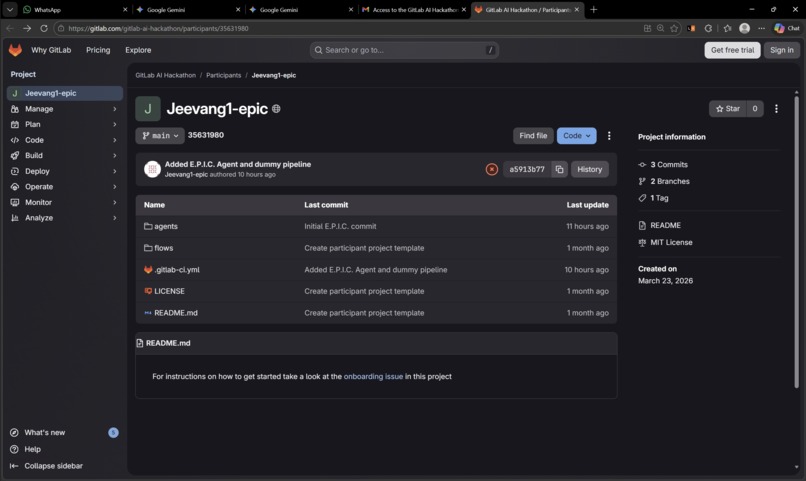Open the MIT License link
The image size is (806, 481).
[x=671, y=242]
